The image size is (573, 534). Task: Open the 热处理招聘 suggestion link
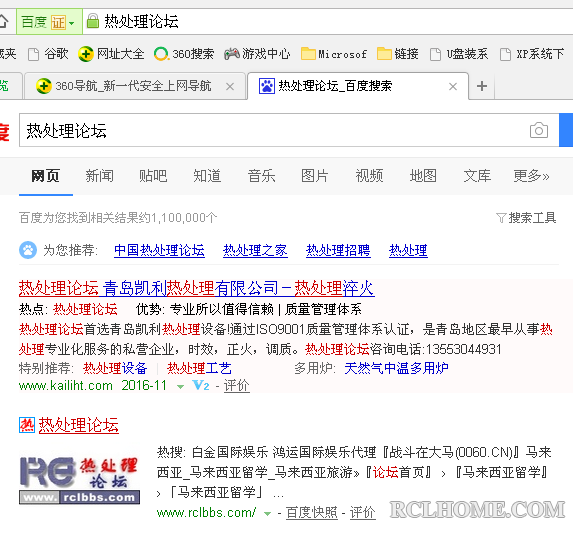(338, 251)
